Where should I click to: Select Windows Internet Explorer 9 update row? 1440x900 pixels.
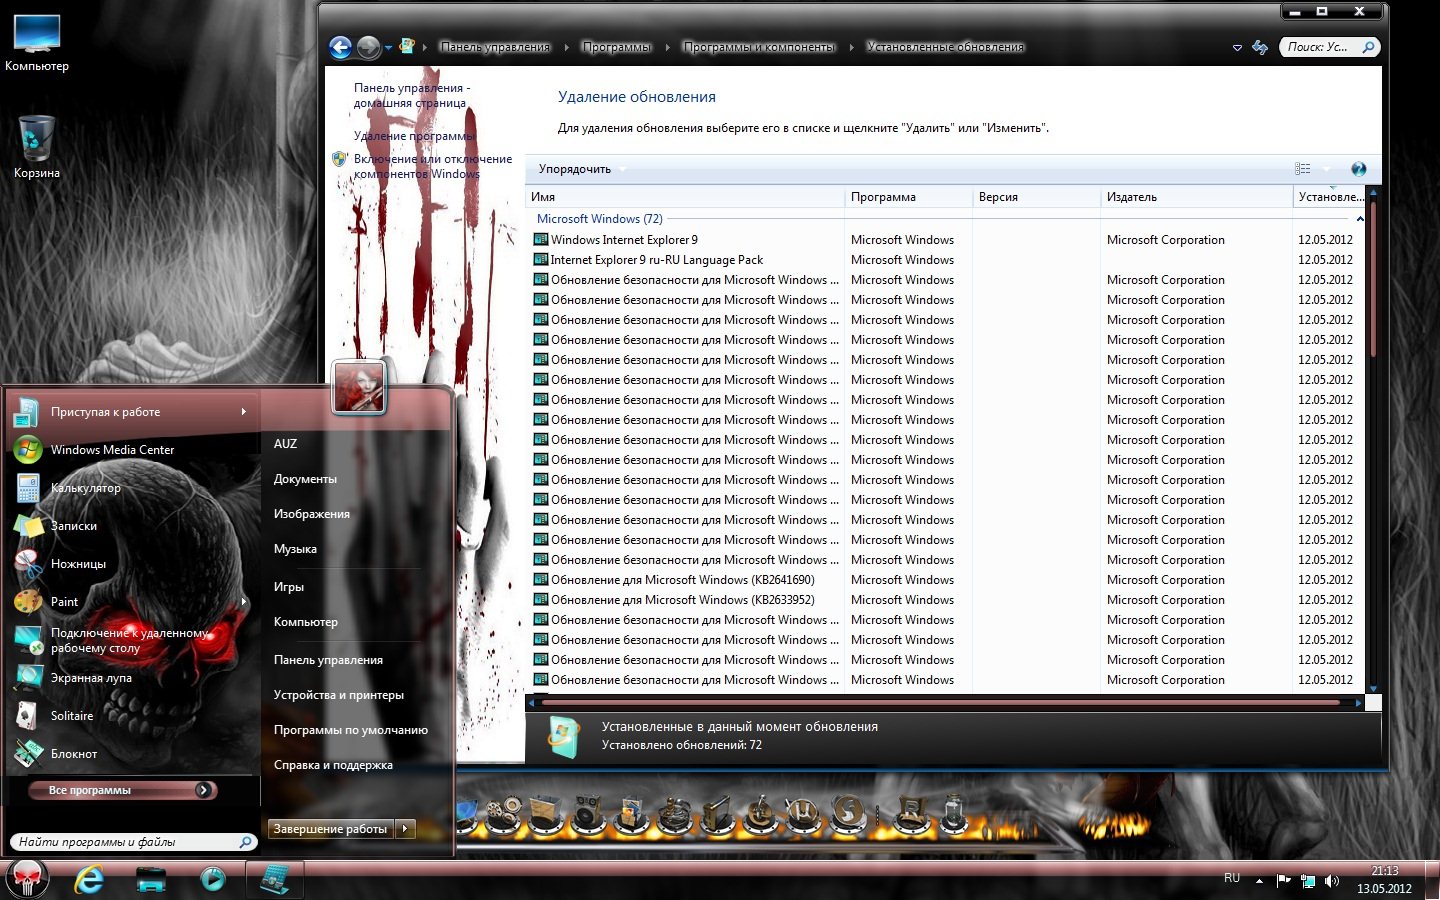945,240
